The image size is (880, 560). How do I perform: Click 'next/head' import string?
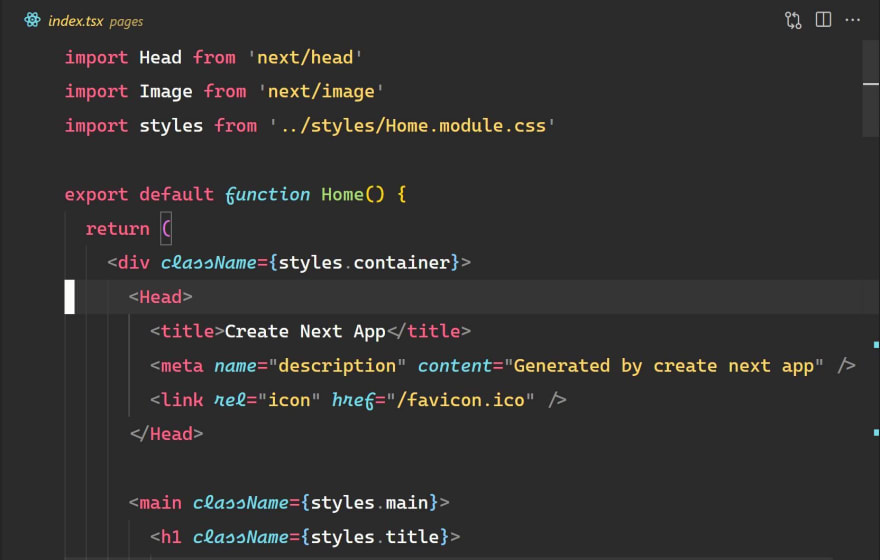click(305, 57)
